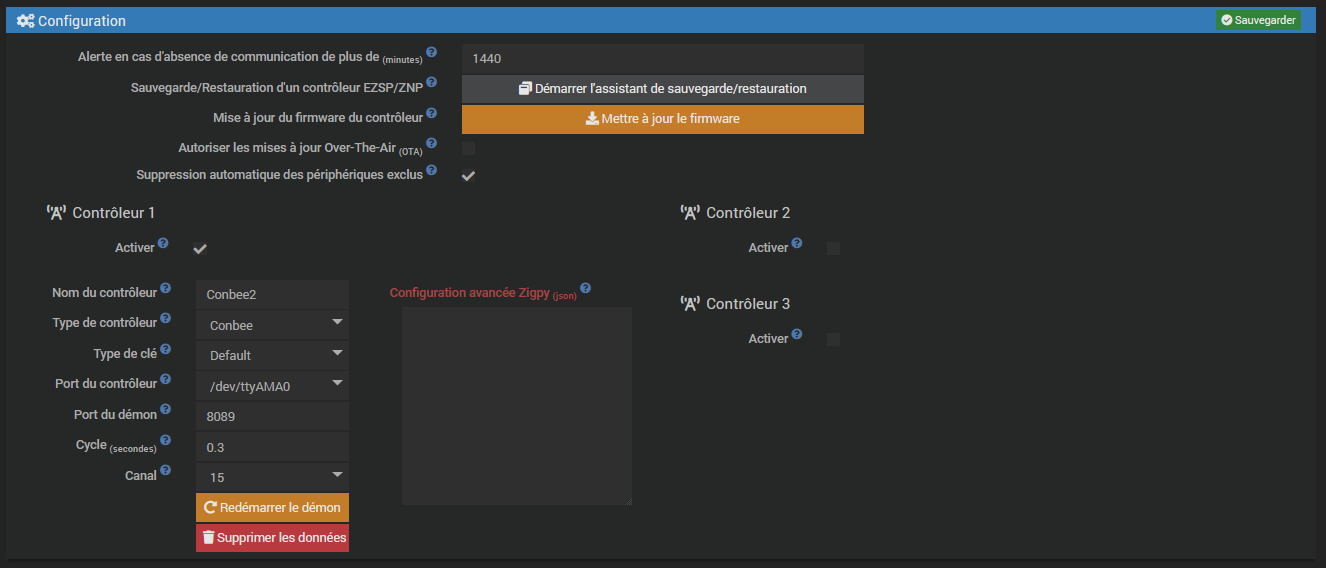1326x568 pixels.
Task: Click help icon beside Port du démon
Action: (166, 410)
